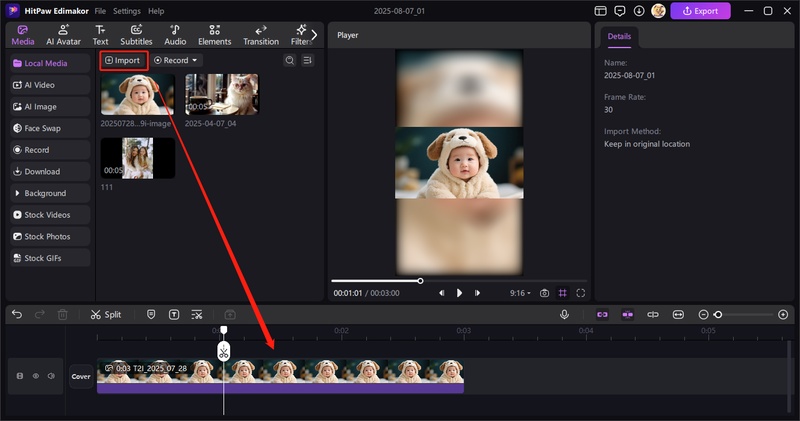The image size is (800, 421).
Task: Select the baby image thumbnail
Action: coord(137,94)
